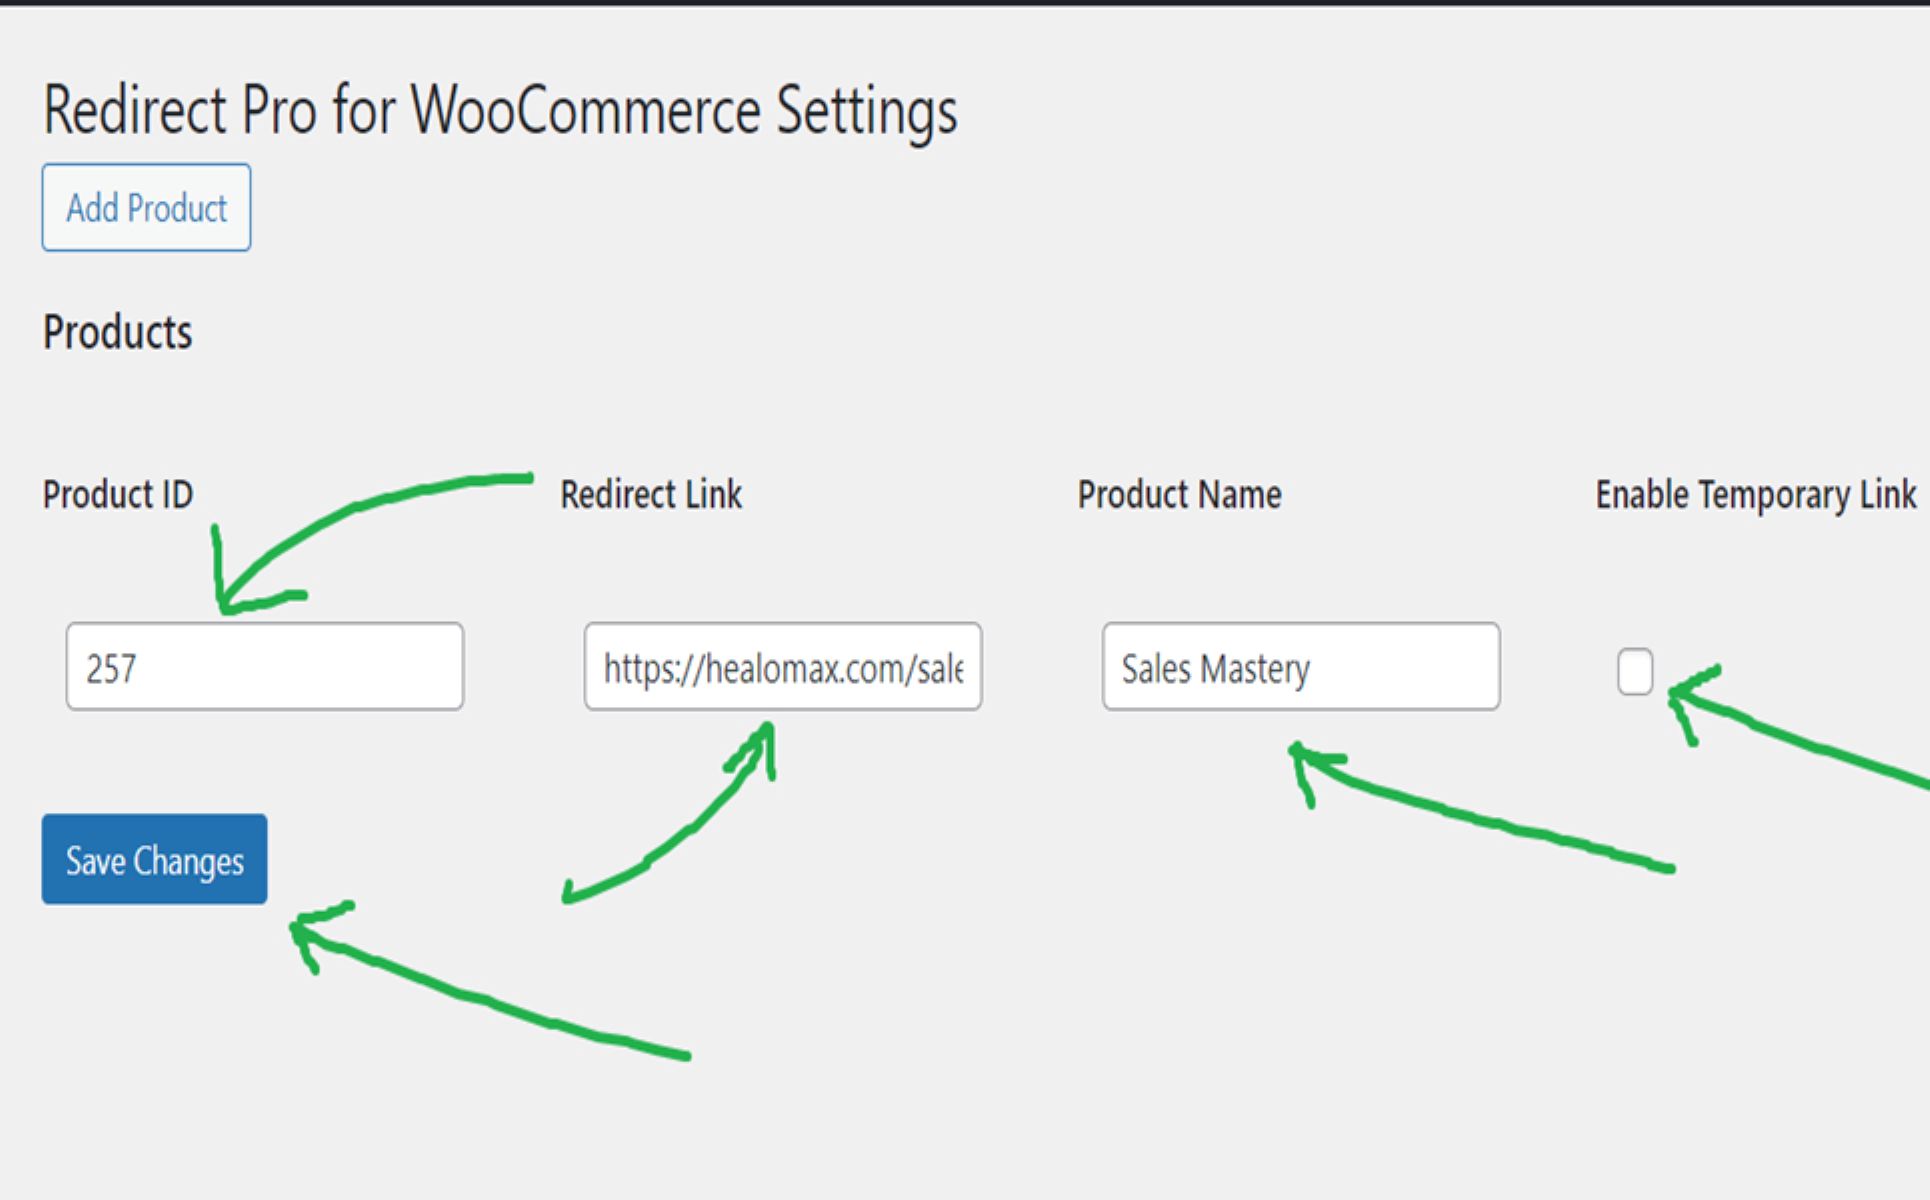Select the Product Name field Sales Mastery
1930x1200 pixels.
1300,667
